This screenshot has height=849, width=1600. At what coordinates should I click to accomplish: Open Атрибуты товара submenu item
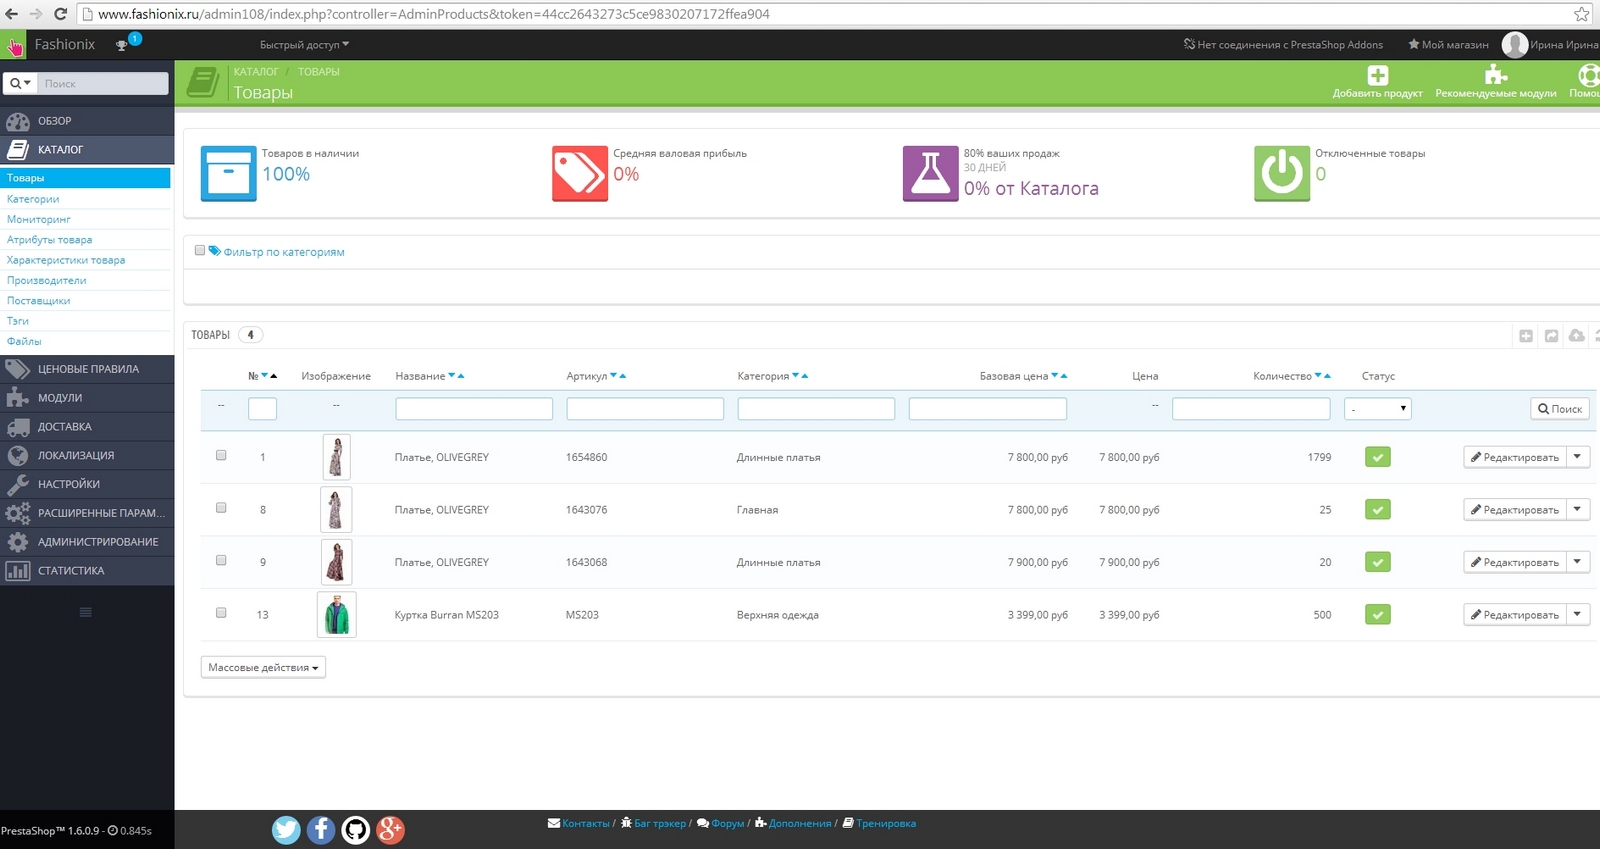click(x=49, y=240)
